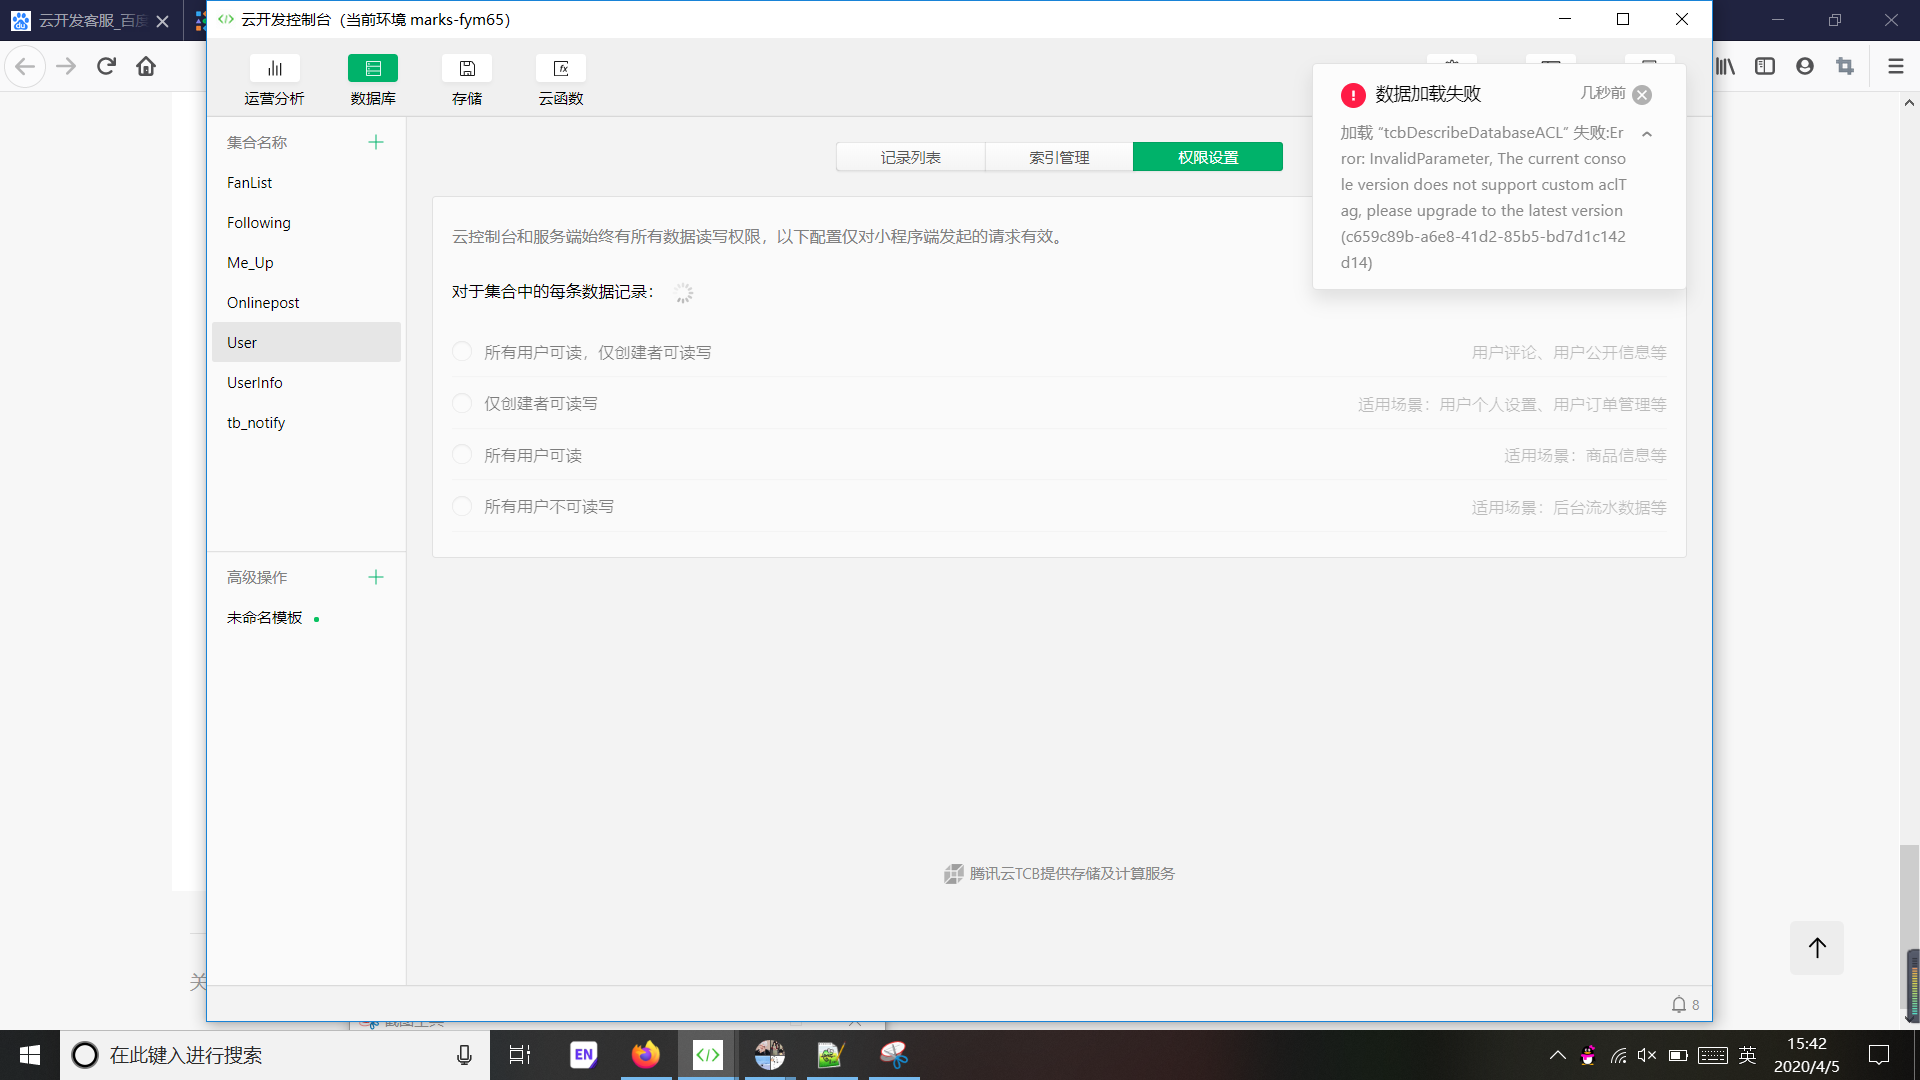1920x1080 pixels.
Task: Add a new collection with plus icon
Action: tap(376, 142)
